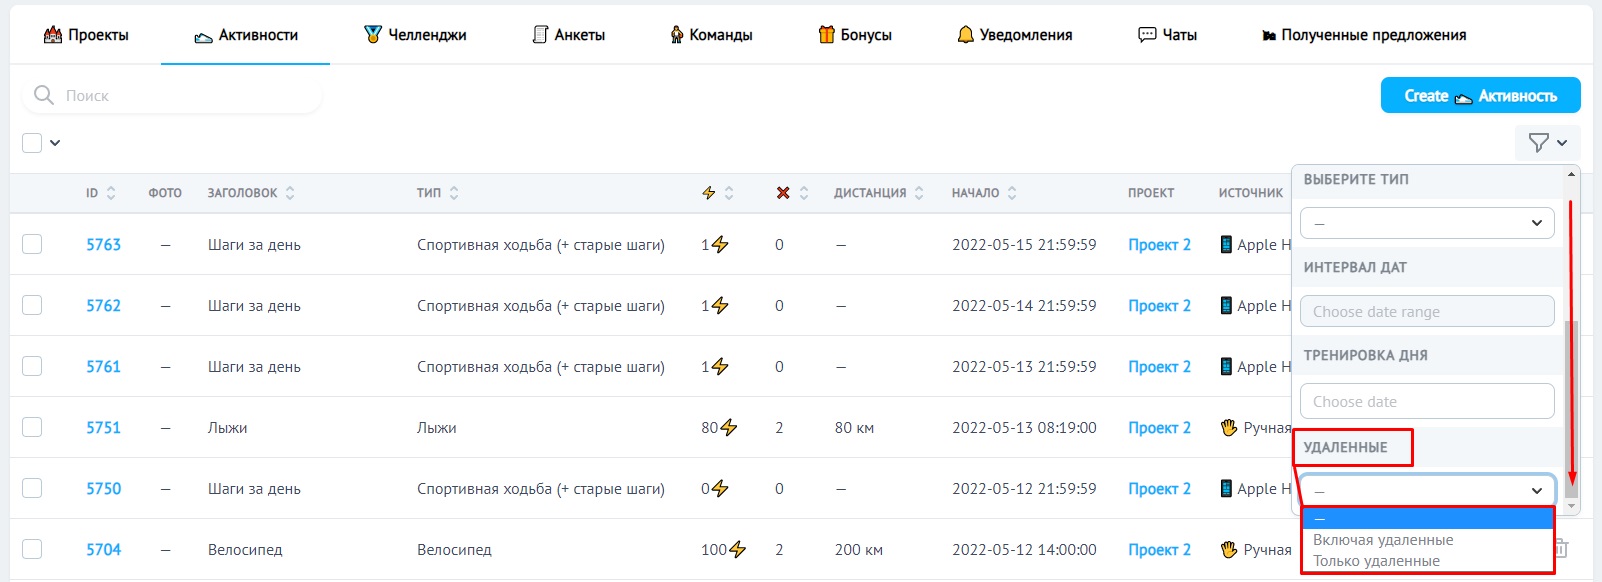Open Проект 2 link in row 5763
This screenshot has height=582, width=1602.
tap(1159, 244)
